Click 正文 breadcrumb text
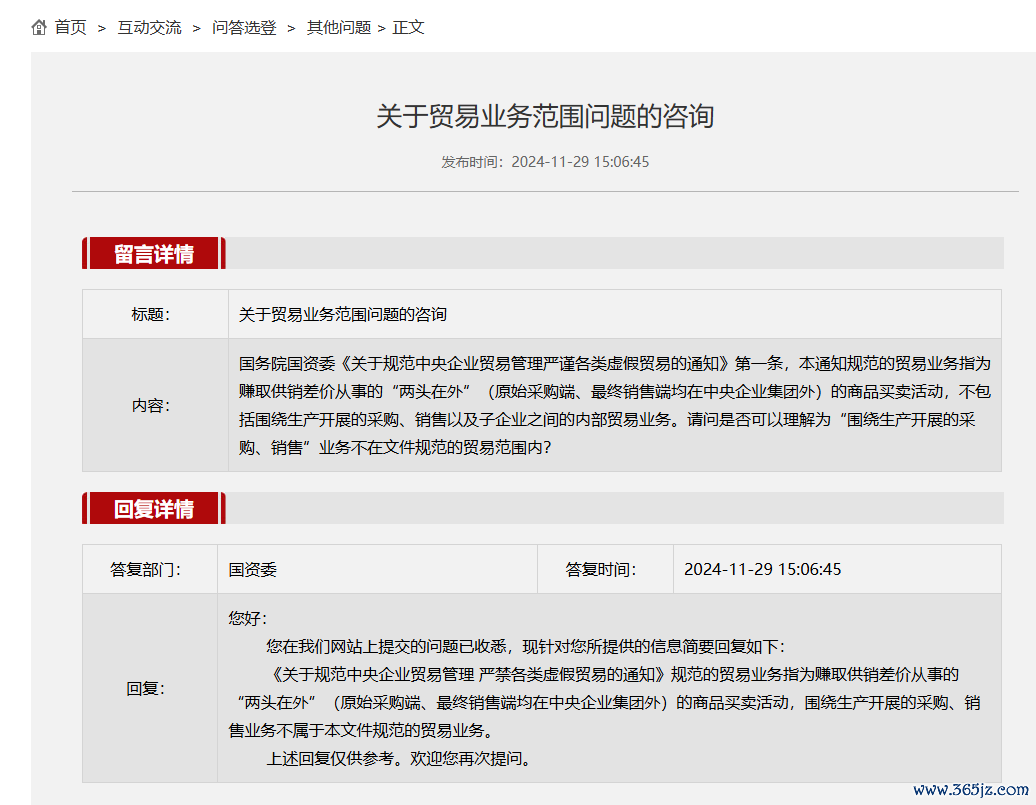Viewport: 1036px width, 805px height. pyautogui.click(x=408, y=28)
